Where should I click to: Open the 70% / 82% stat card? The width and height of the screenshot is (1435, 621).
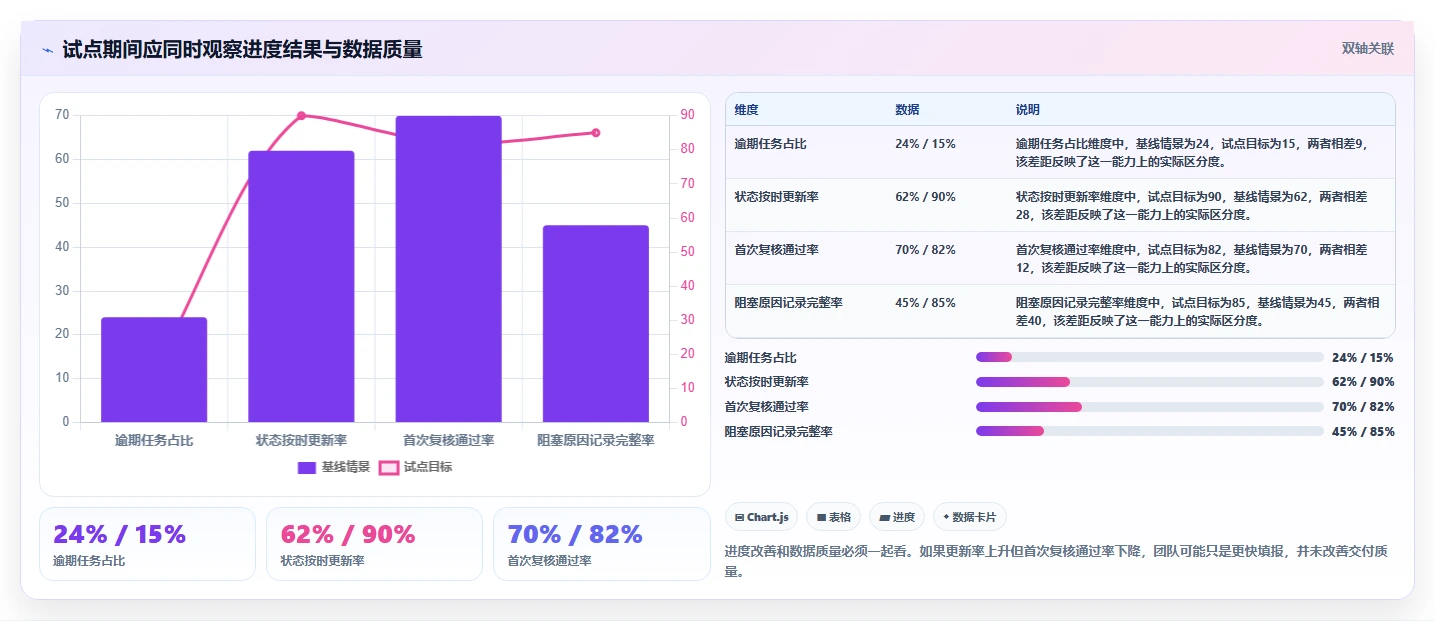601,544
